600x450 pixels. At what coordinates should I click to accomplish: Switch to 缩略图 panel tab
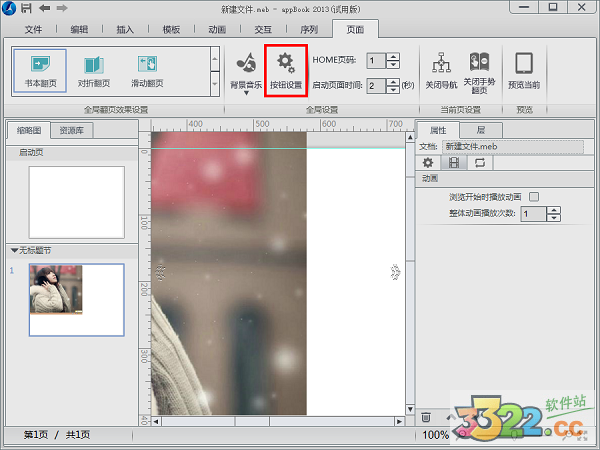pos(29,130)
